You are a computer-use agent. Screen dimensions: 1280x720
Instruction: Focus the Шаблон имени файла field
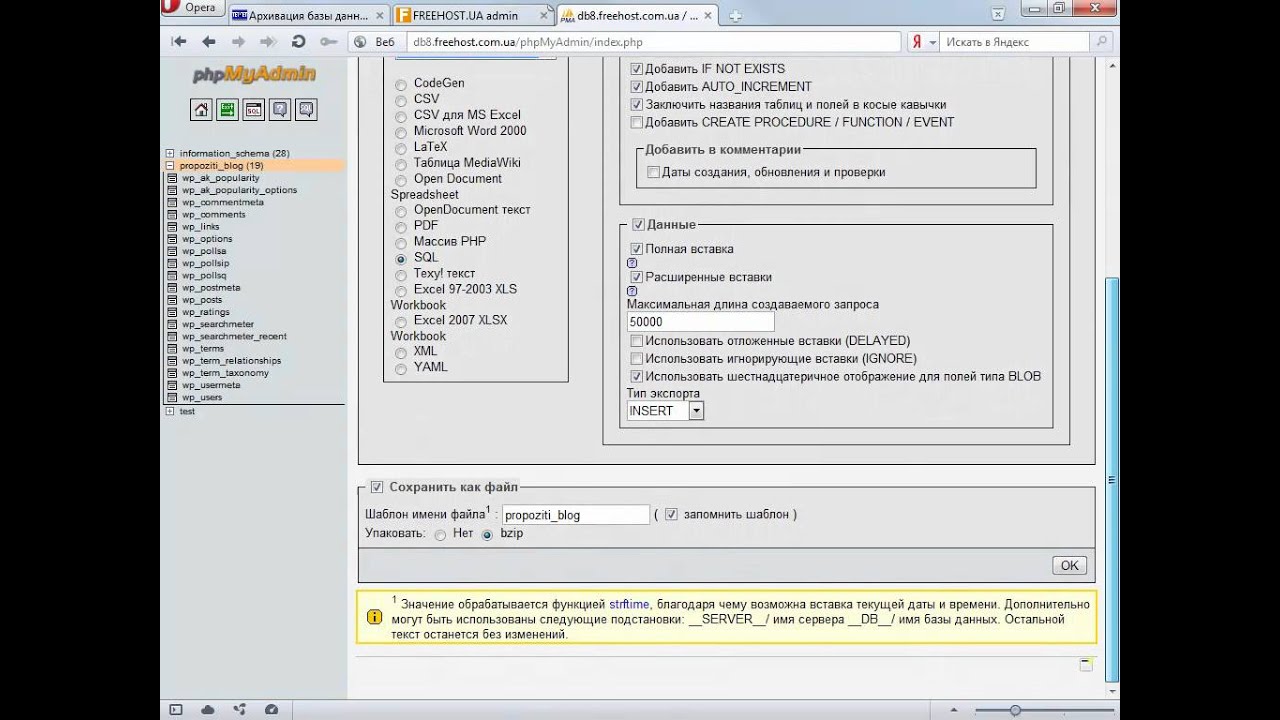tap(576, 515)
